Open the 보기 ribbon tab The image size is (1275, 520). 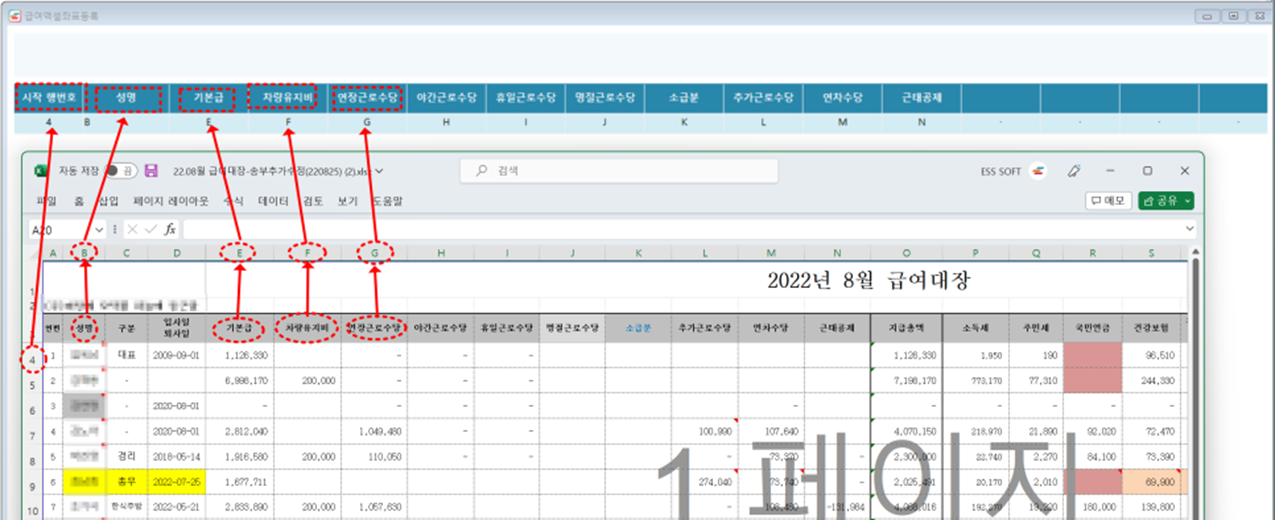347,201
